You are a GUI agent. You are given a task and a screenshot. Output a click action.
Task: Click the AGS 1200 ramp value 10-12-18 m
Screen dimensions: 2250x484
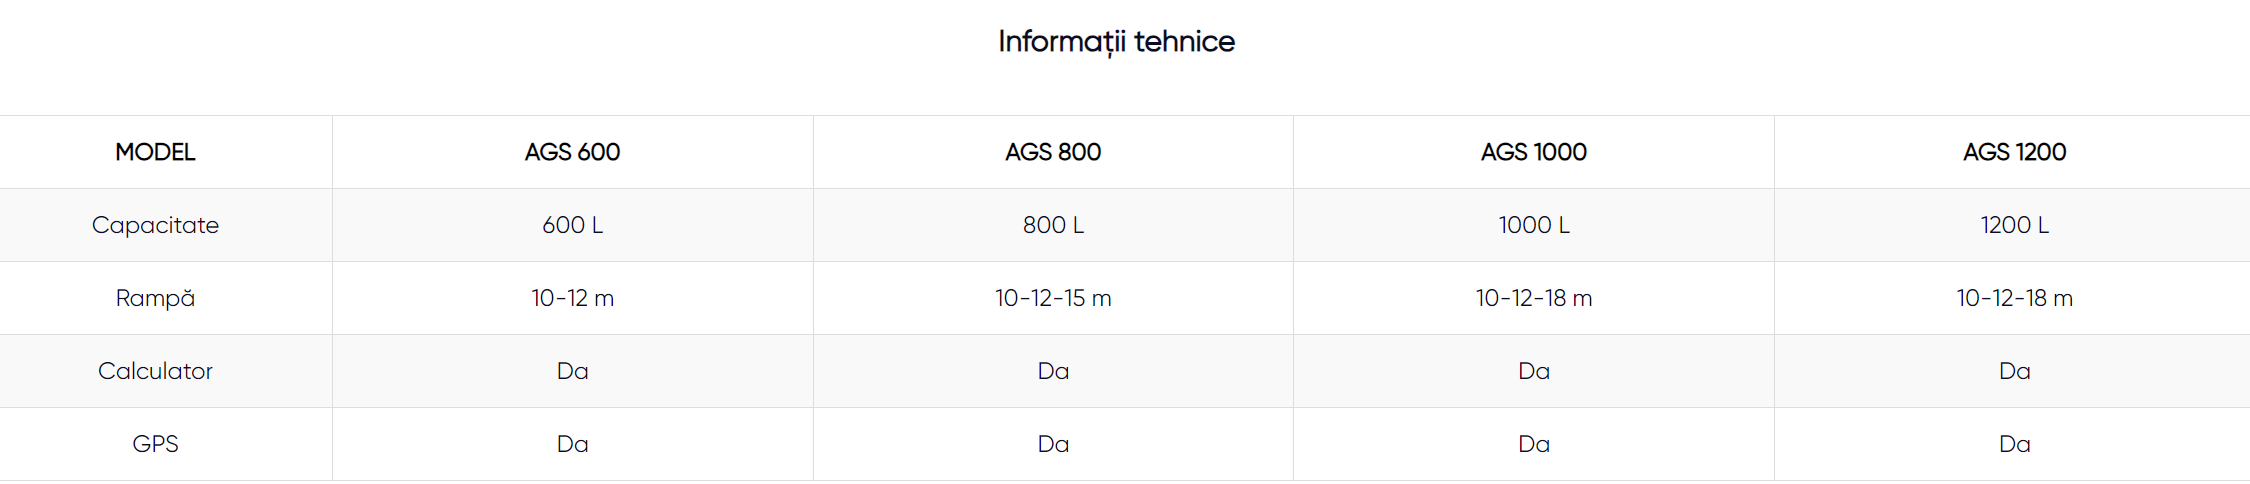[2014, 298]
